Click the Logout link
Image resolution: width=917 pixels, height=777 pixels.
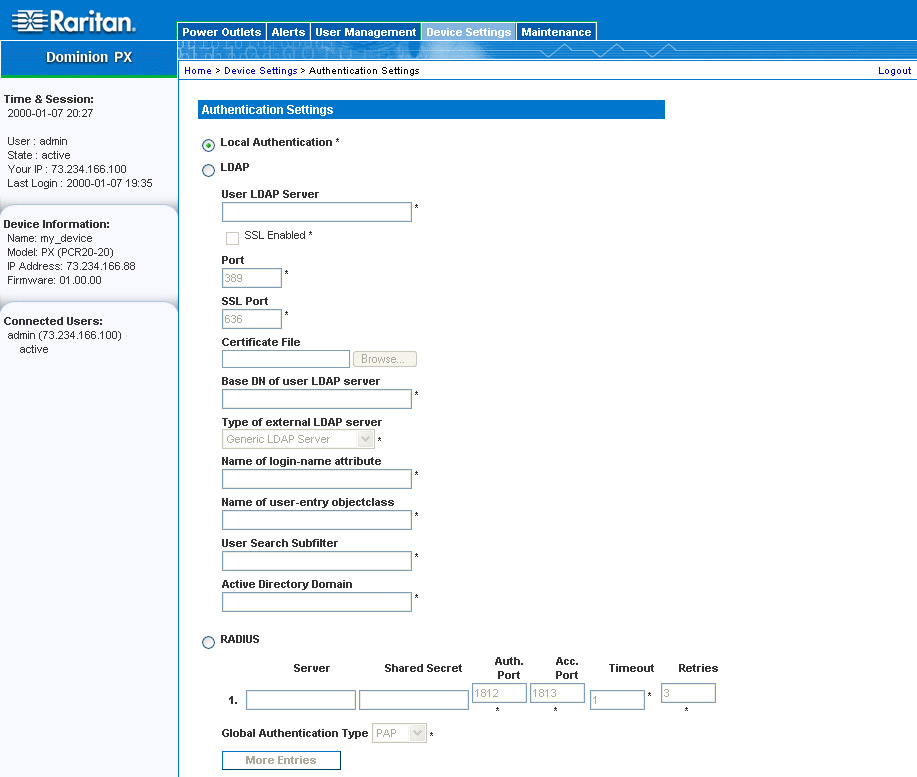pos(894,71)
